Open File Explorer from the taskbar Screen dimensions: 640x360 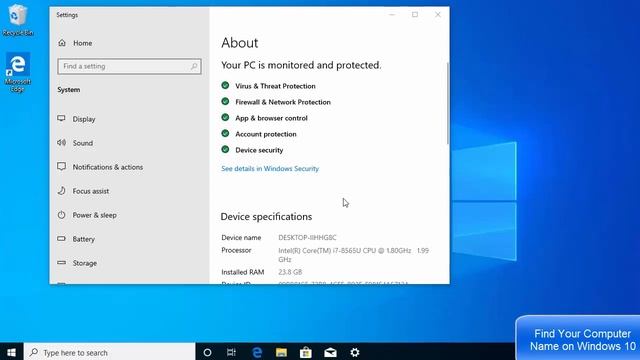tap(281, 352)
